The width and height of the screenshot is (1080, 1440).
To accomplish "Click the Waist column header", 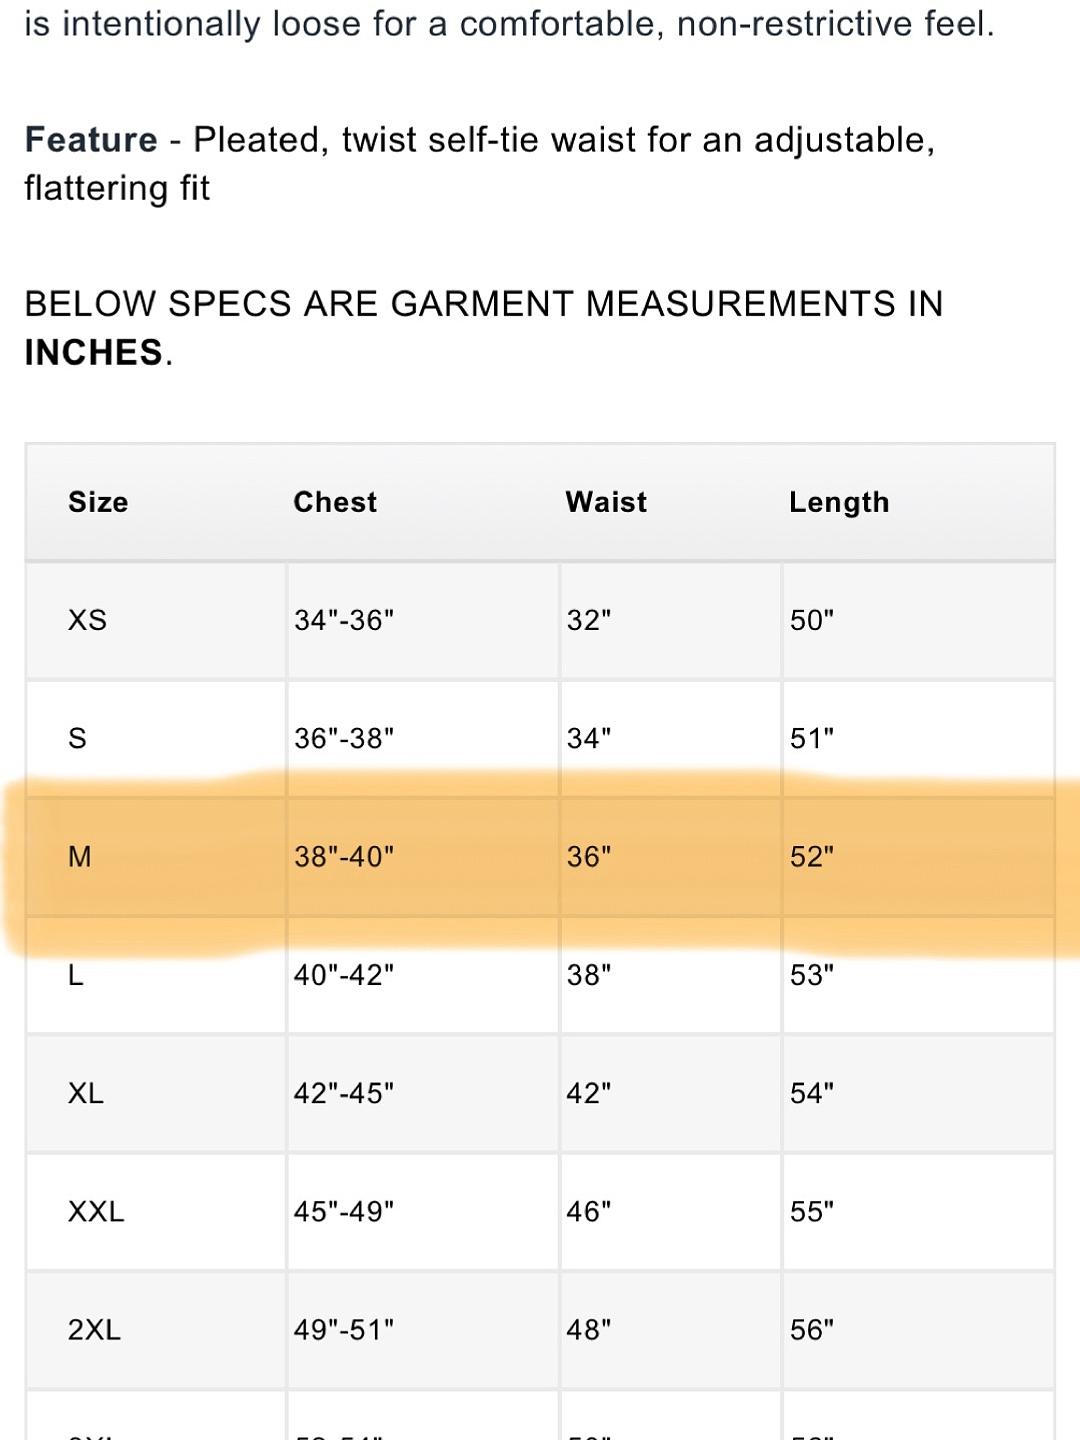I will point(606,502).
